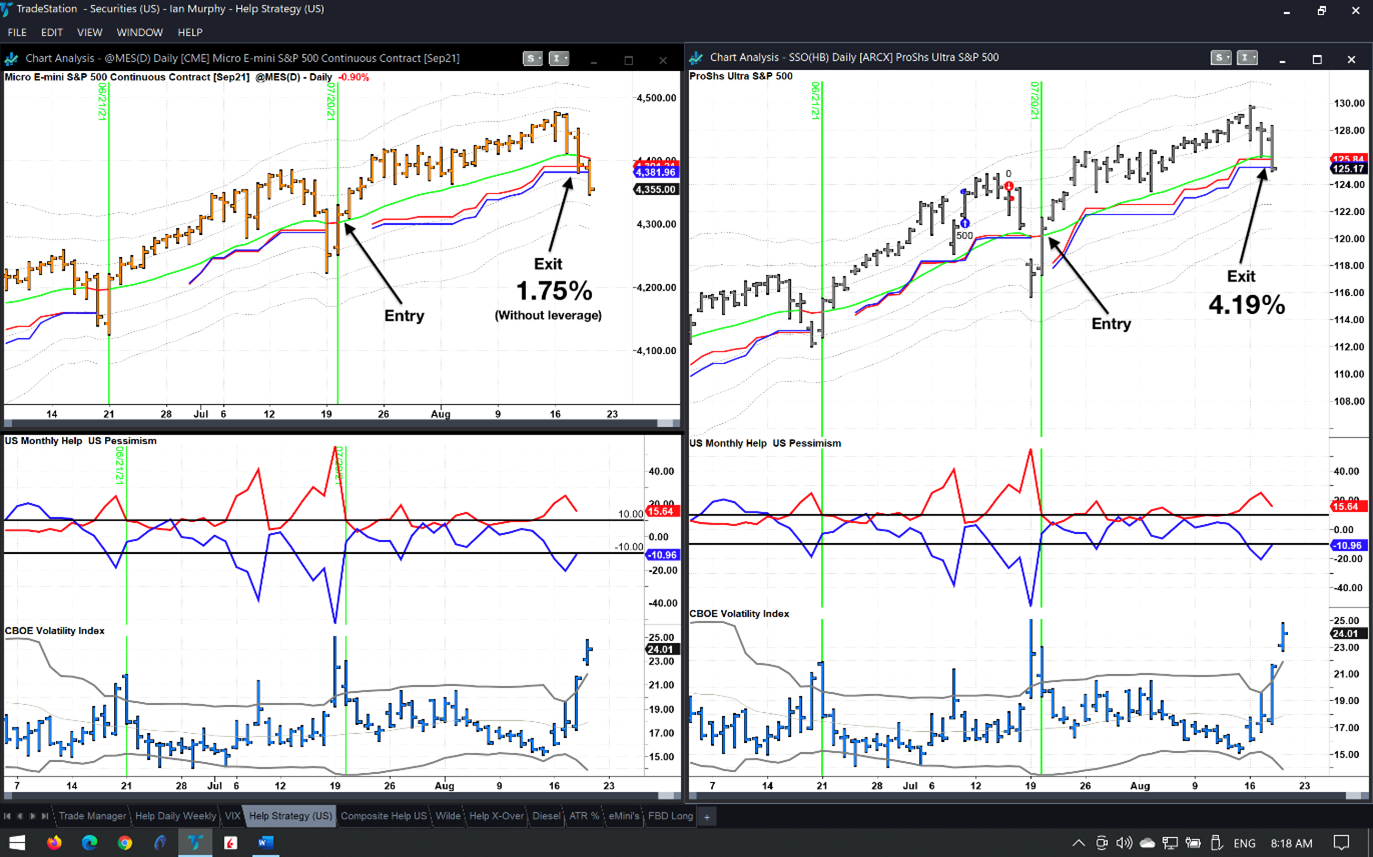Click the red buy marker on SSO chart
Image resolution: width=1373 pixels, height=857 pixels.
click(x=1009, y=187)
